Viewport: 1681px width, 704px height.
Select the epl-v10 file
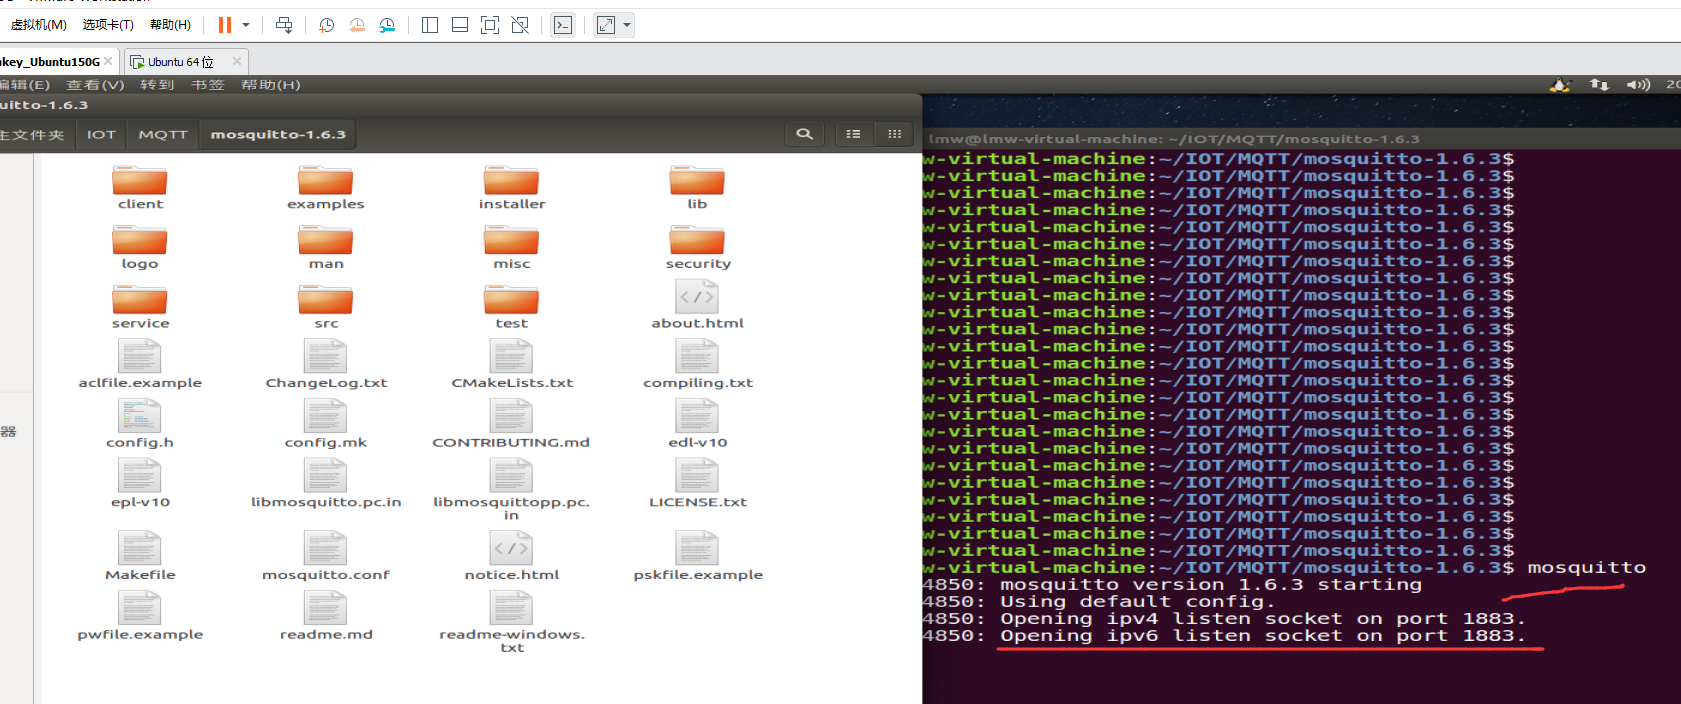click(x=140, y=484)
